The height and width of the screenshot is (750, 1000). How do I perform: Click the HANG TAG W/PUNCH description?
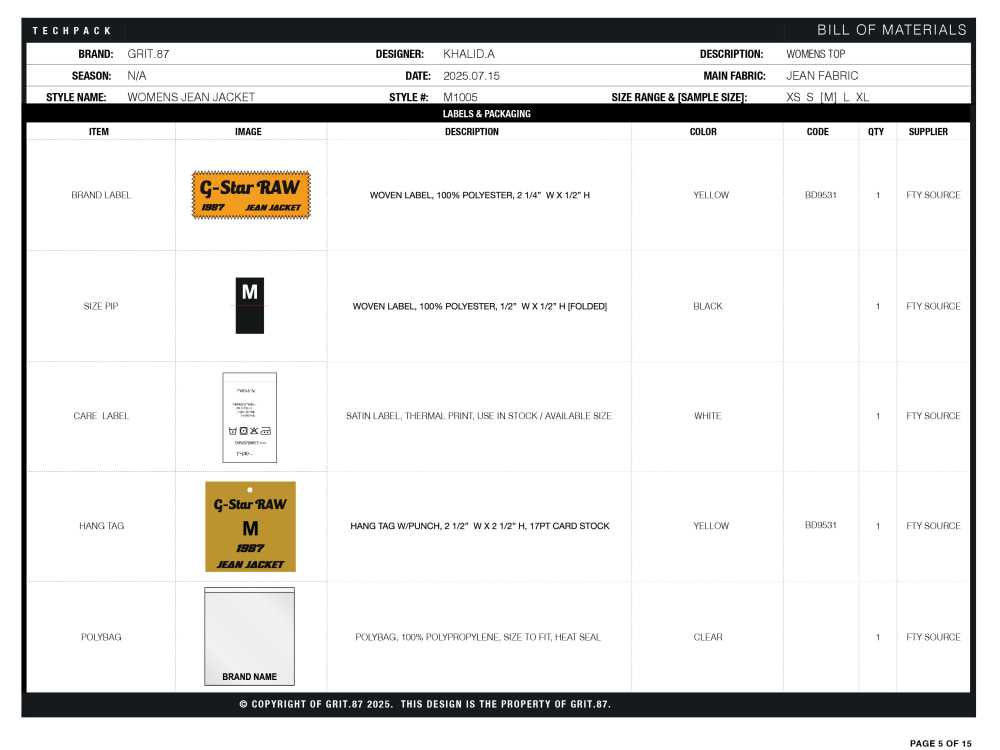[480, 526]
